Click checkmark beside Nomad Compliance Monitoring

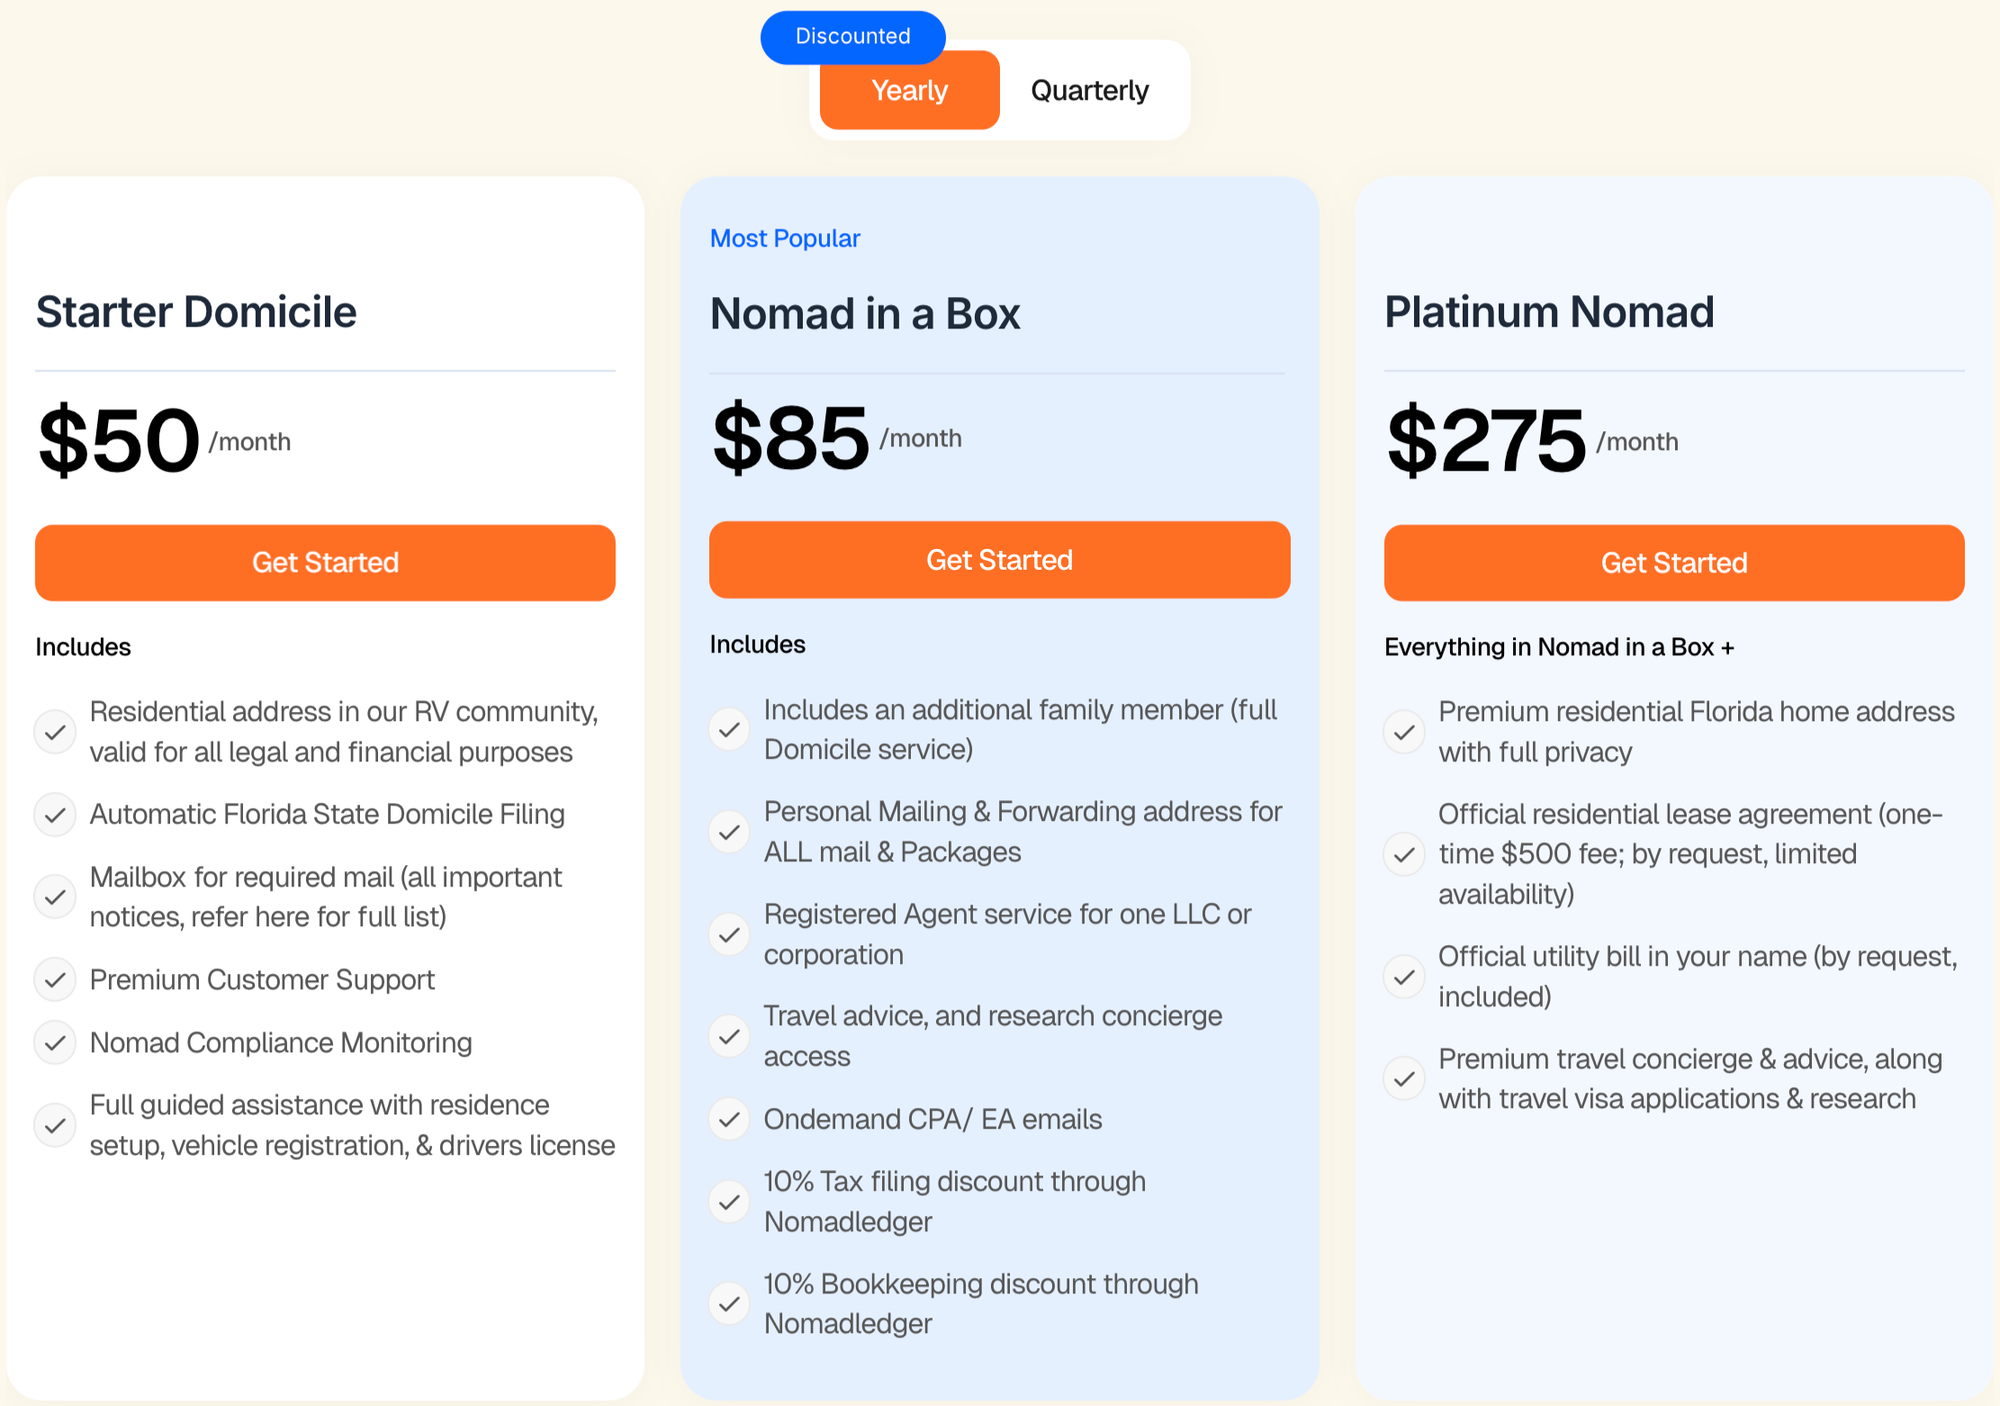[56, 1043]
